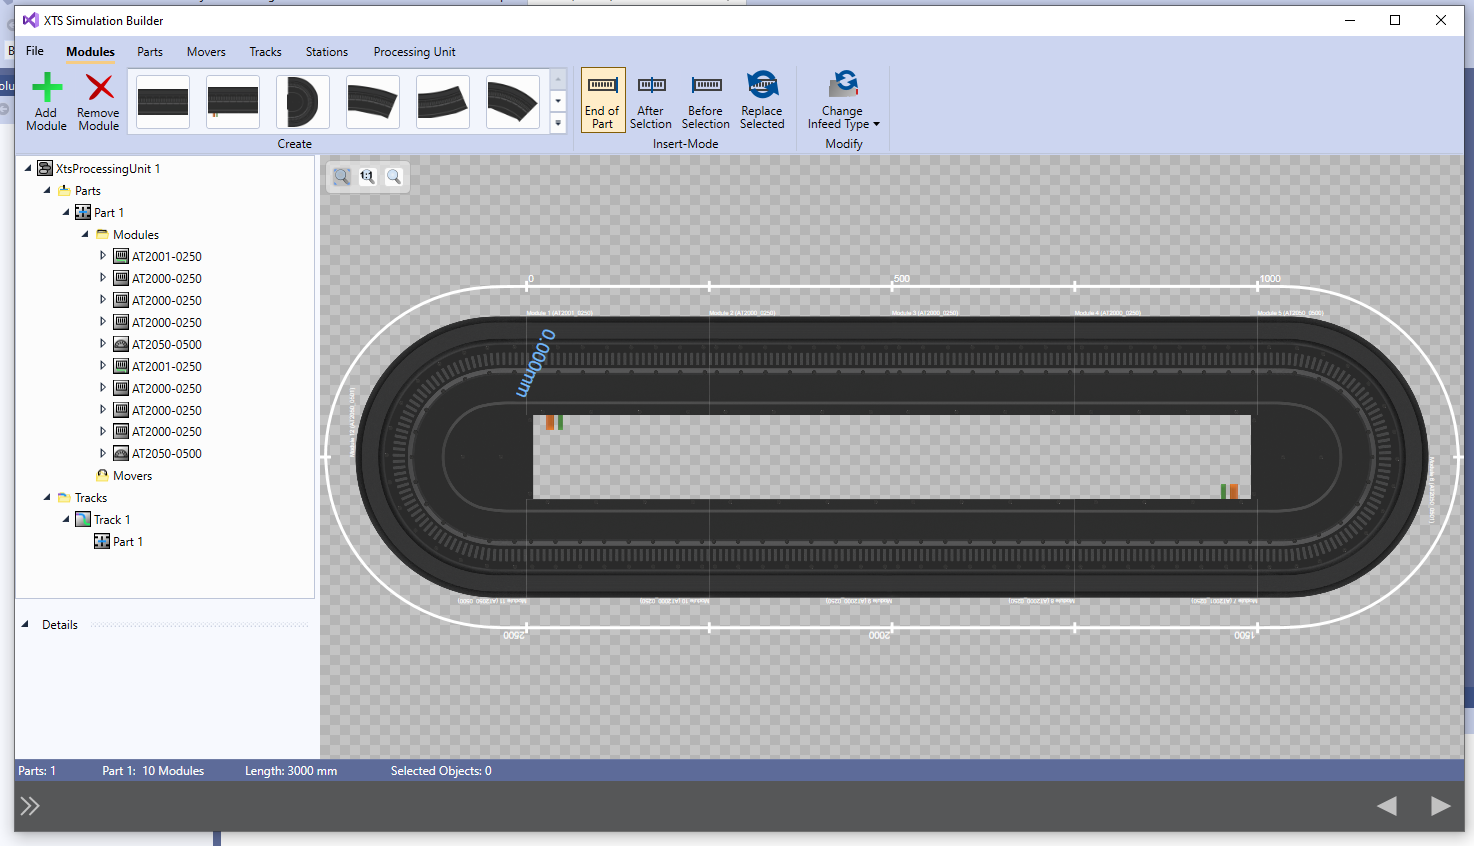Select Part 1 under Track 1

pos(118,542)
